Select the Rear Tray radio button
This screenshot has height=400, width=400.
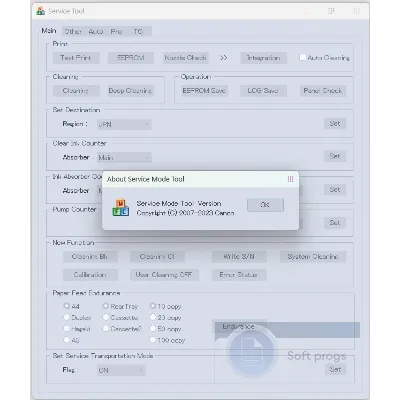pyautogui.click(x=106, y=306)
